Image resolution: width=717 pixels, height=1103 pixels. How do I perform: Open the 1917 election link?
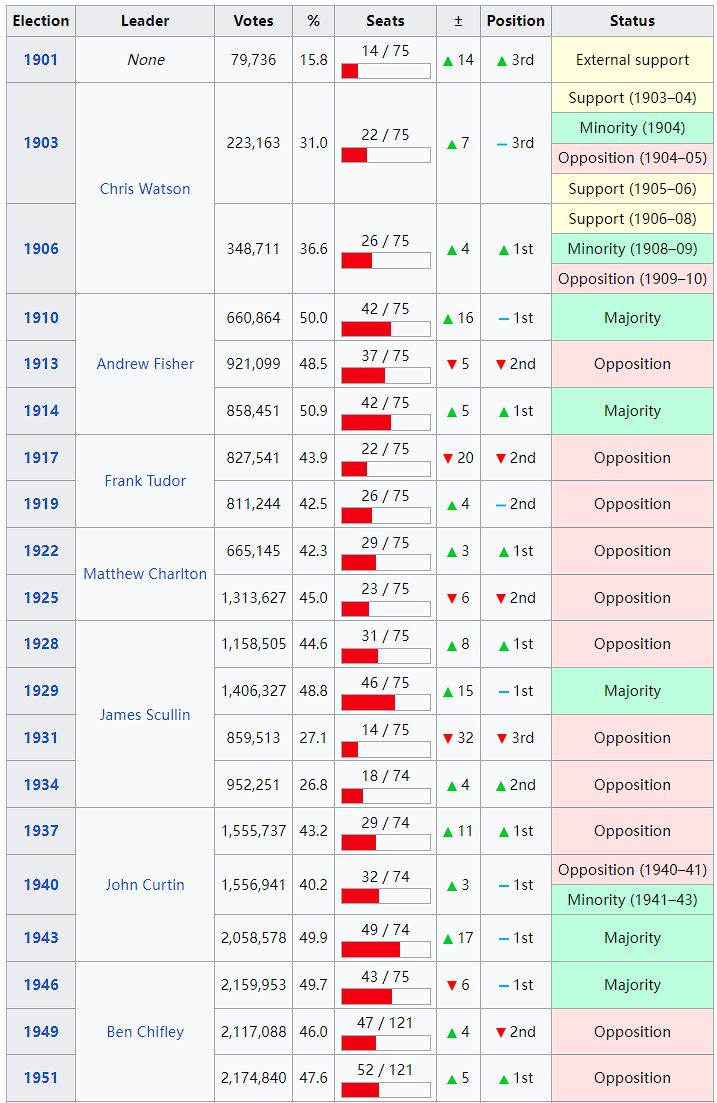pos(41,458)
